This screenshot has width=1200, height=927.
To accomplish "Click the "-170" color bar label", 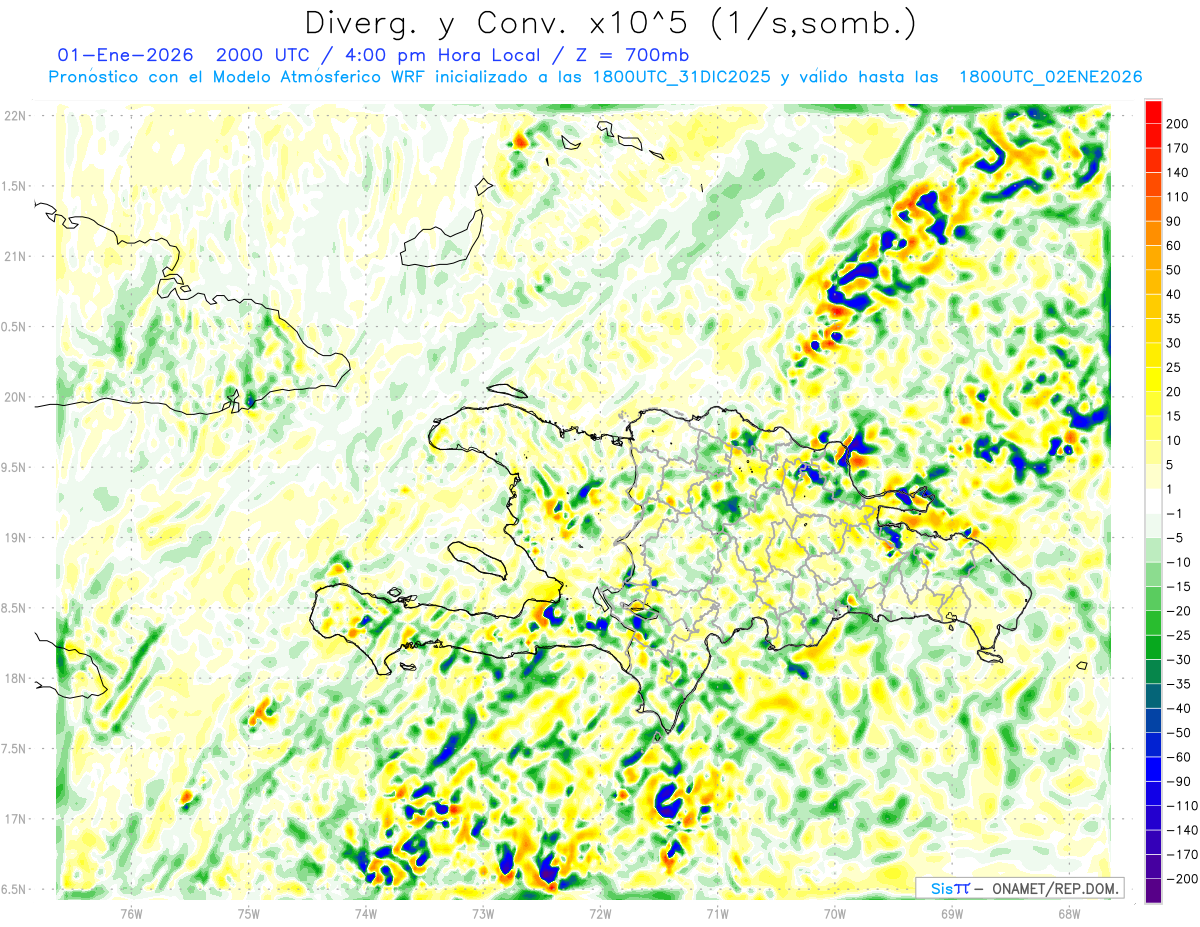I will 1182,854.
